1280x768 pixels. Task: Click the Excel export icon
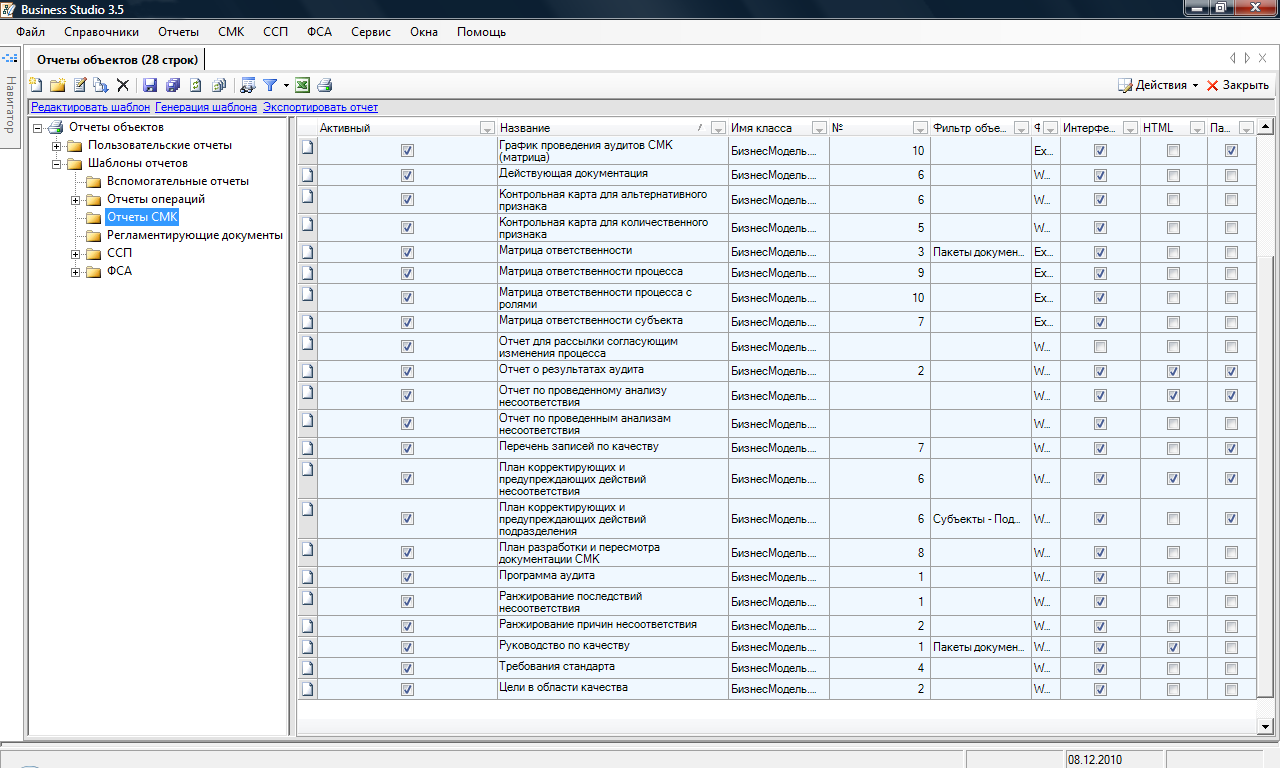(302, 86)
